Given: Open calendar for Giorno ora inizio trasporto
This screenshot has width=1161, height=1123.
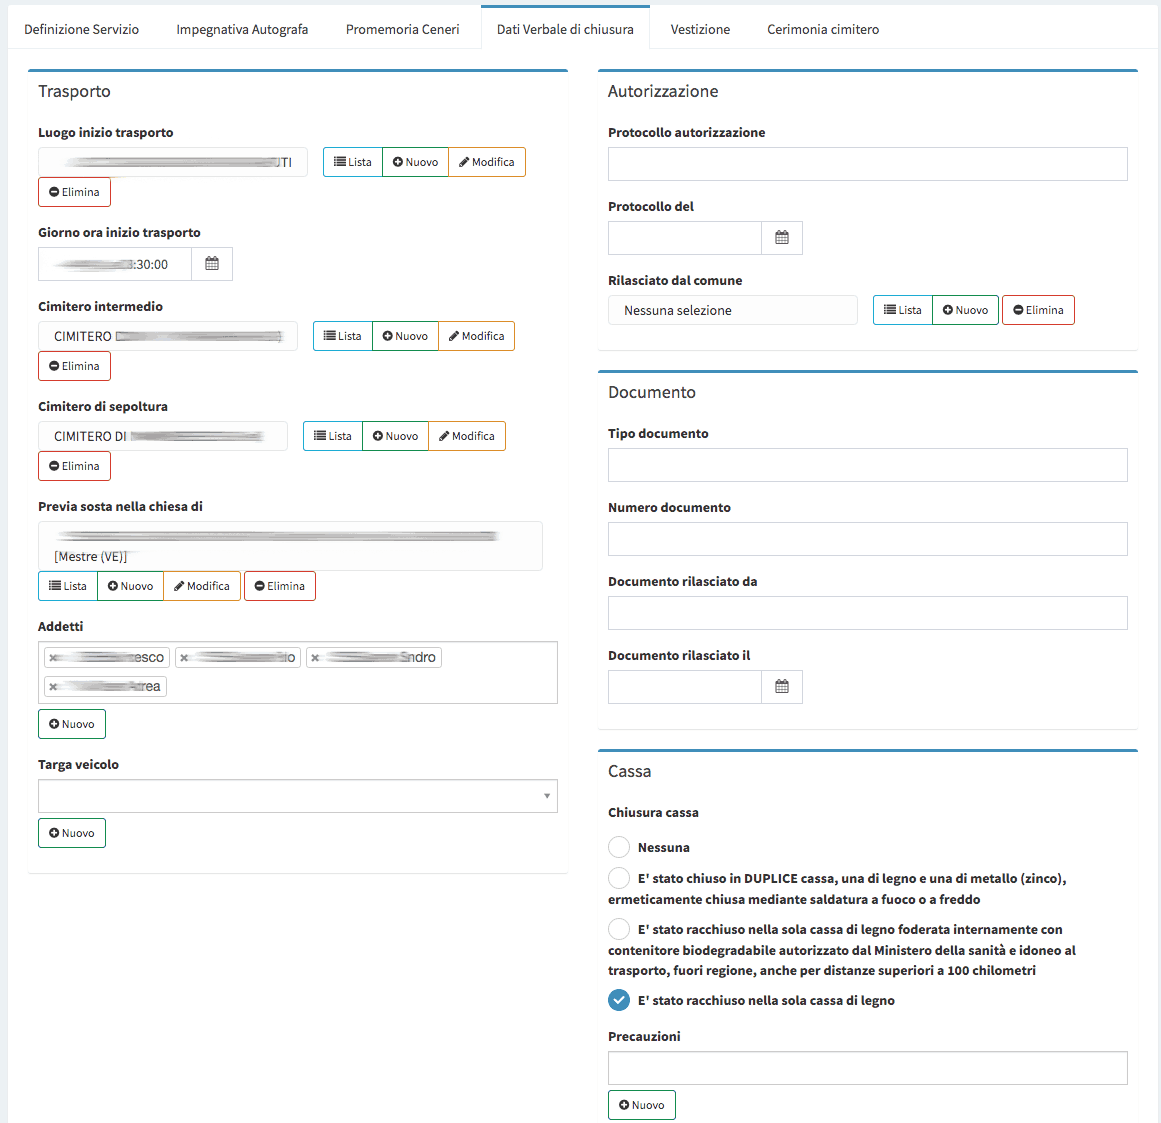Looking at the screenshot, I should pos(212,264).
